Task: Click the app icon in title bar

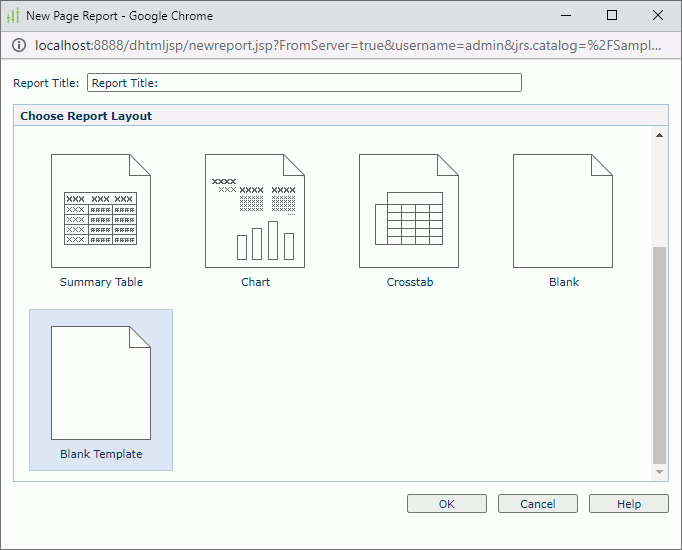Action: tap(14, 16)
